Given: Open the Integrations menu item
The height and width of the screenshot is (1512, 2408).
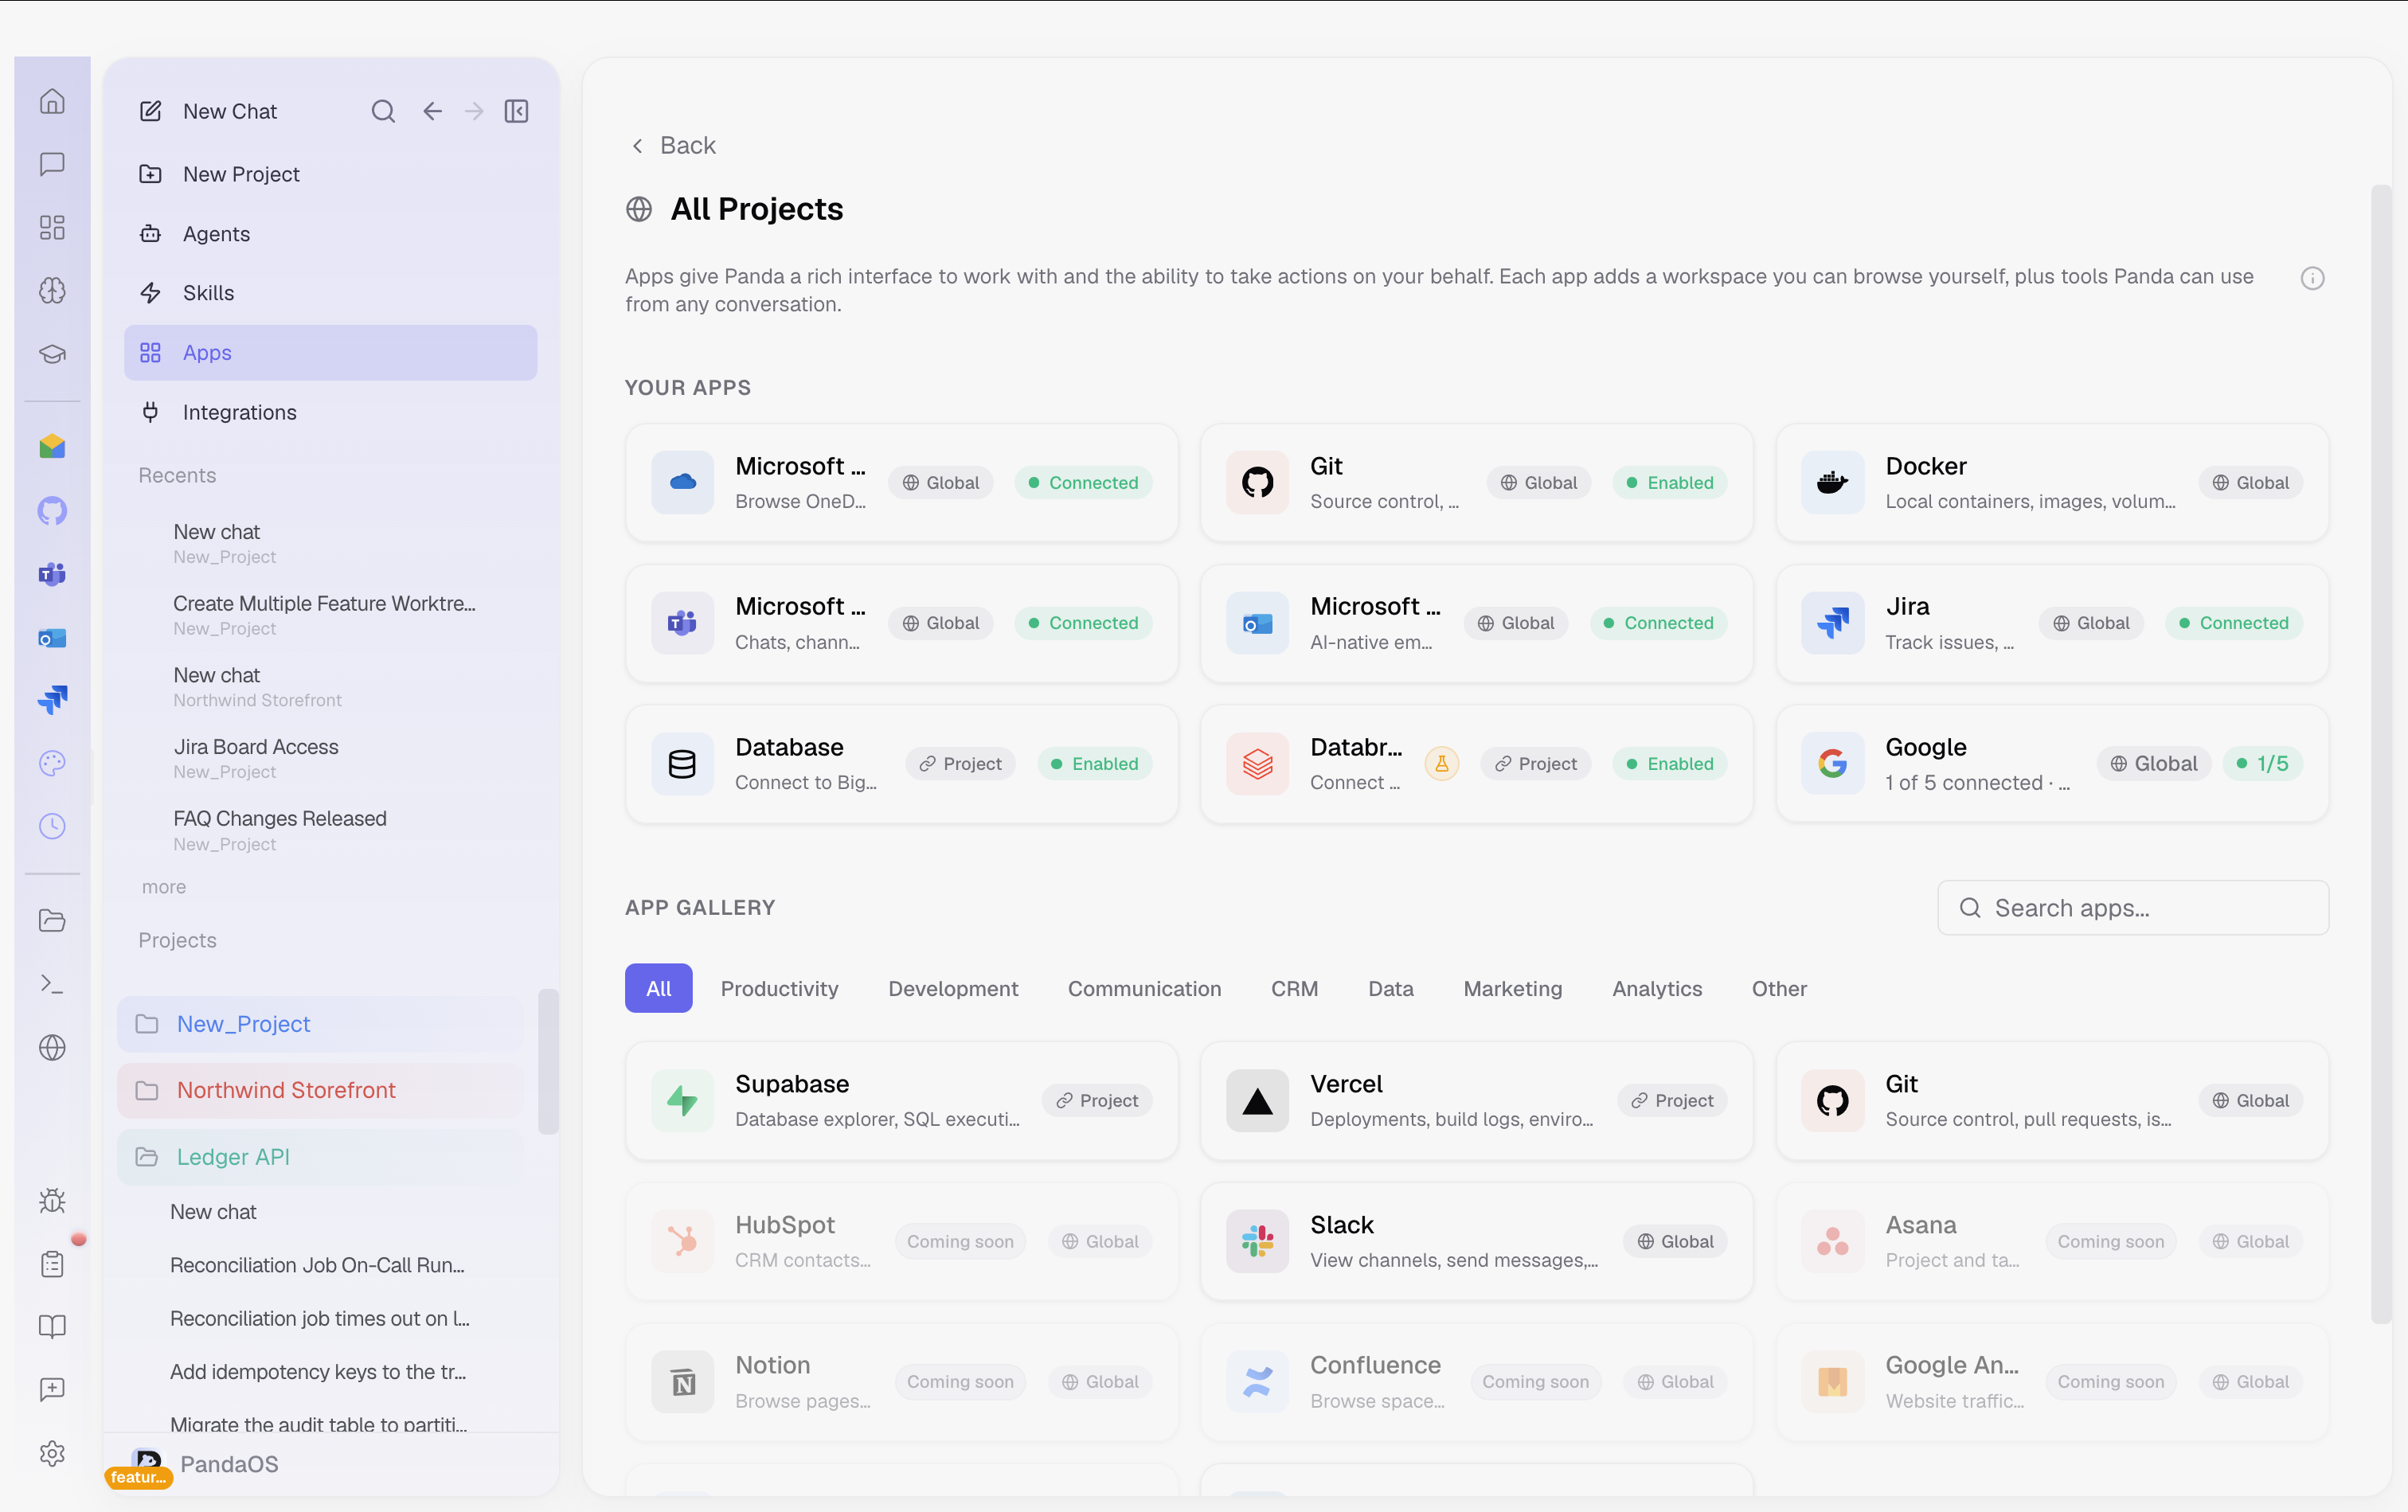Looking at the screenshot, I should click(x=330, y=412).
